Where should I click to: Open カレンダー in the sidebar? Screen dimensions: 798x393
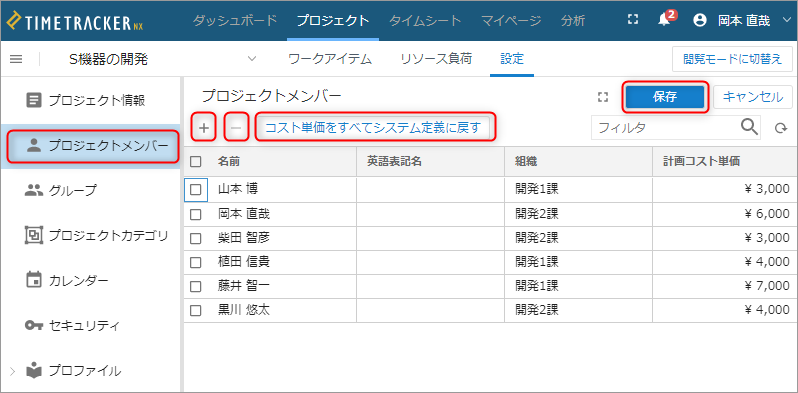point(78,280)
